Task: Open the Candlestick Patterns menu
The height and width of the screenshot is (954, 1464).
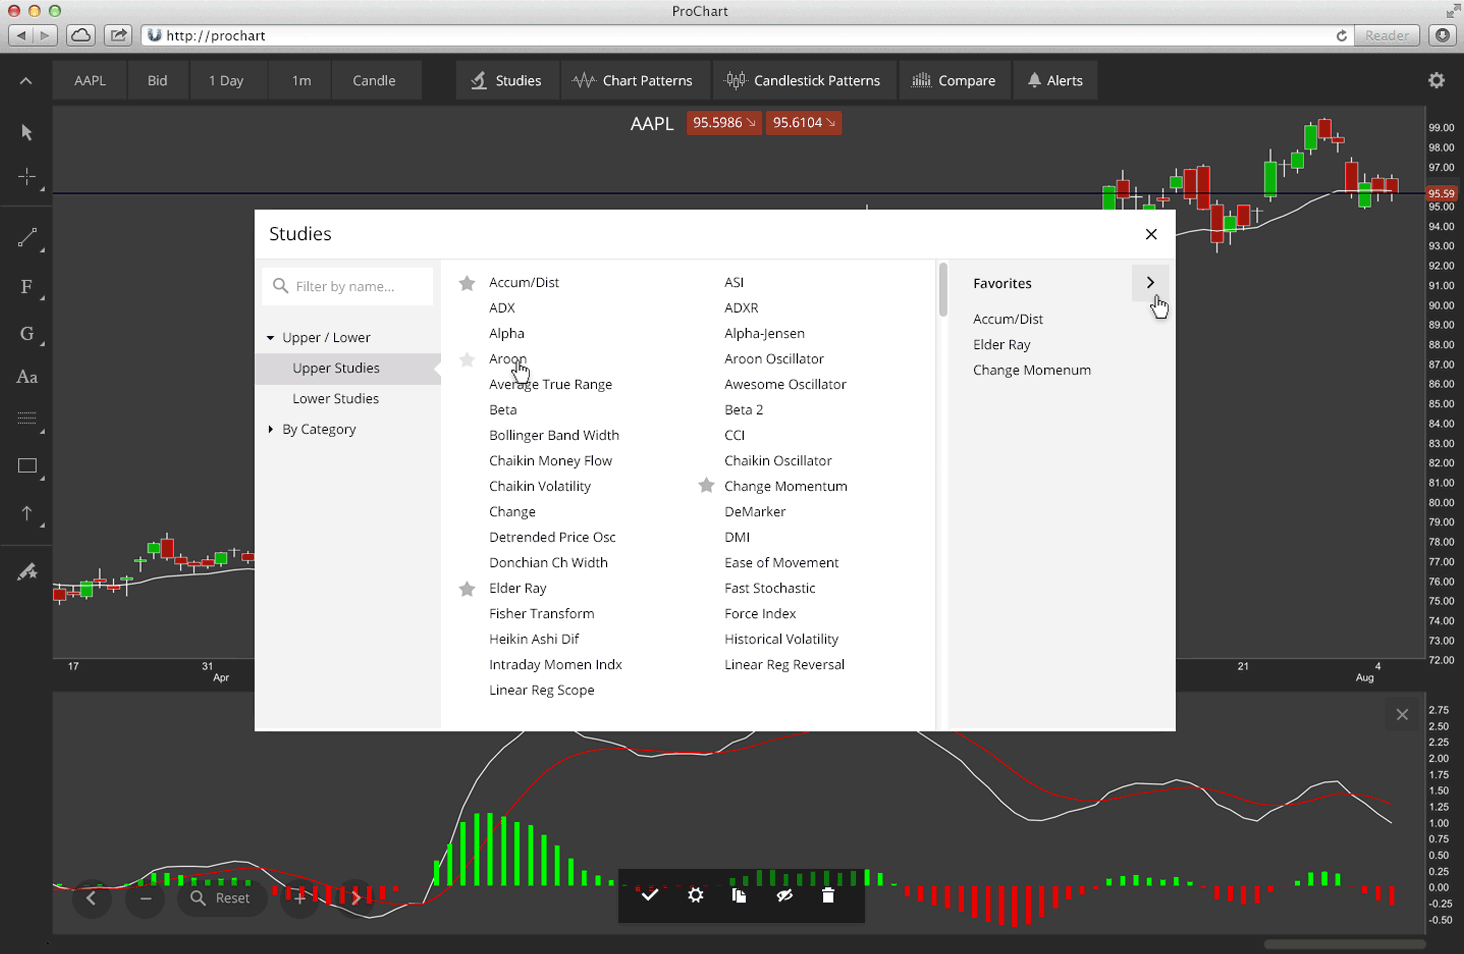Action: (x=803, y=81)
